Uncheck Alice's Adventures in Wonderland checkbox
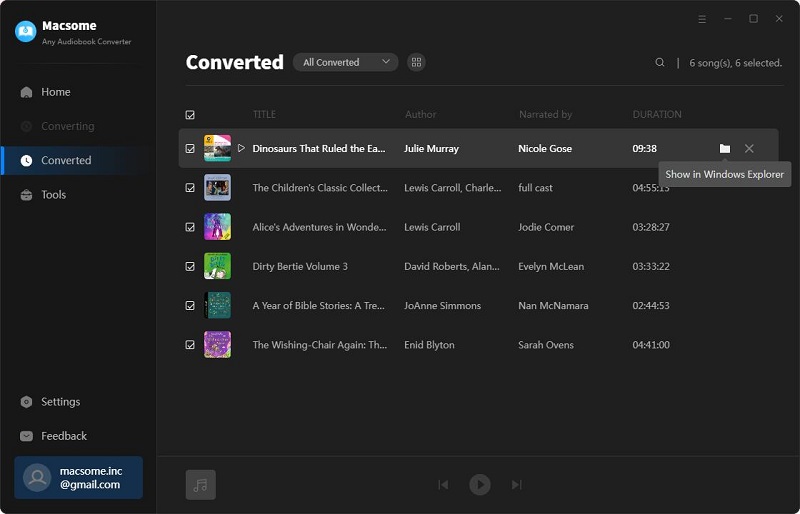The height and width of the screenshot is (514, 800). pos(190,227)
